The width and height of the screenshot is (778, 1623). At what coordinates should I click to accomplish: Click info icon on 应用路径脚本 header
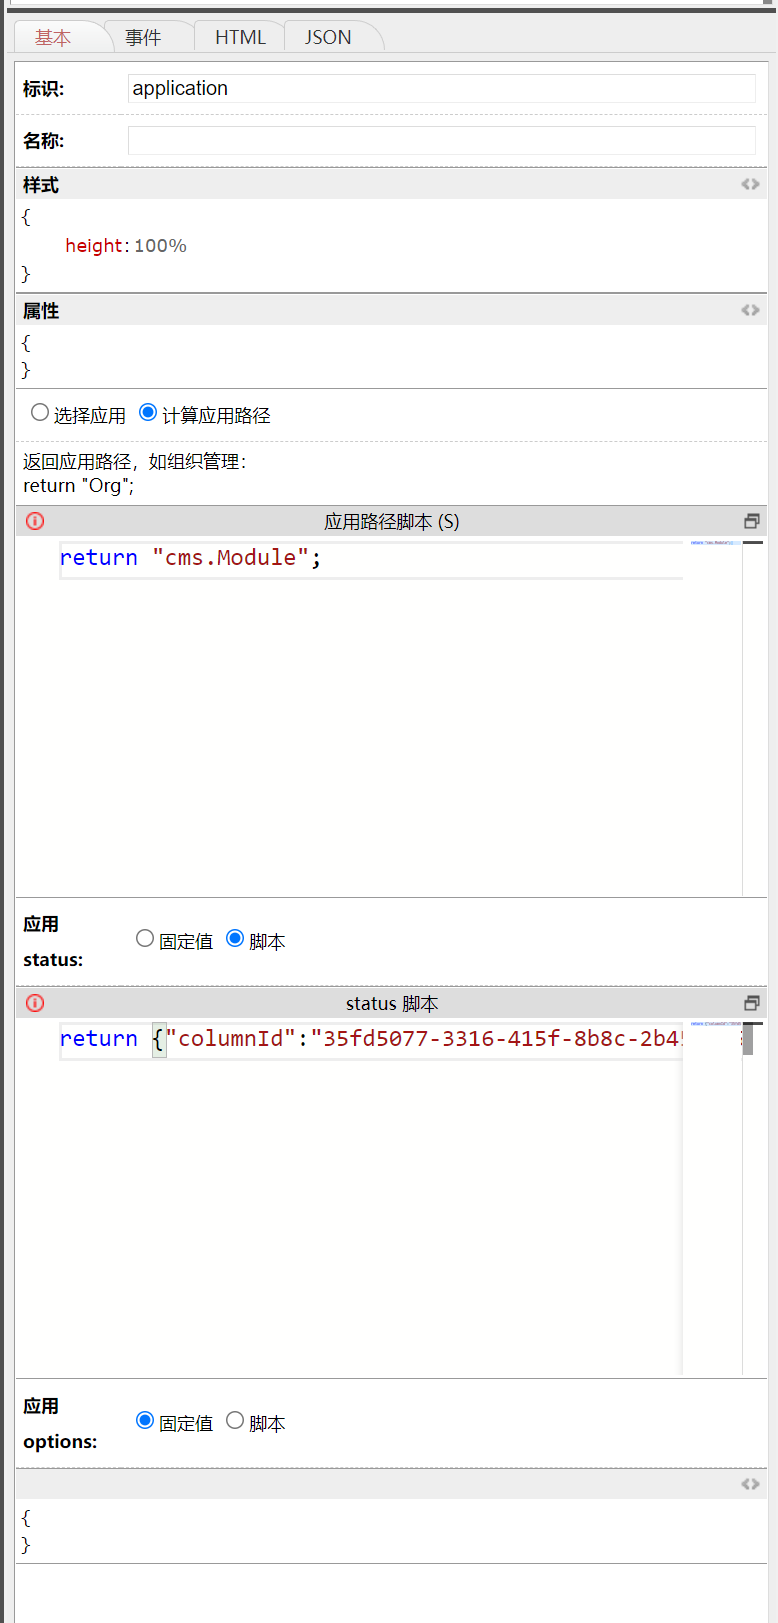[35, 521]
